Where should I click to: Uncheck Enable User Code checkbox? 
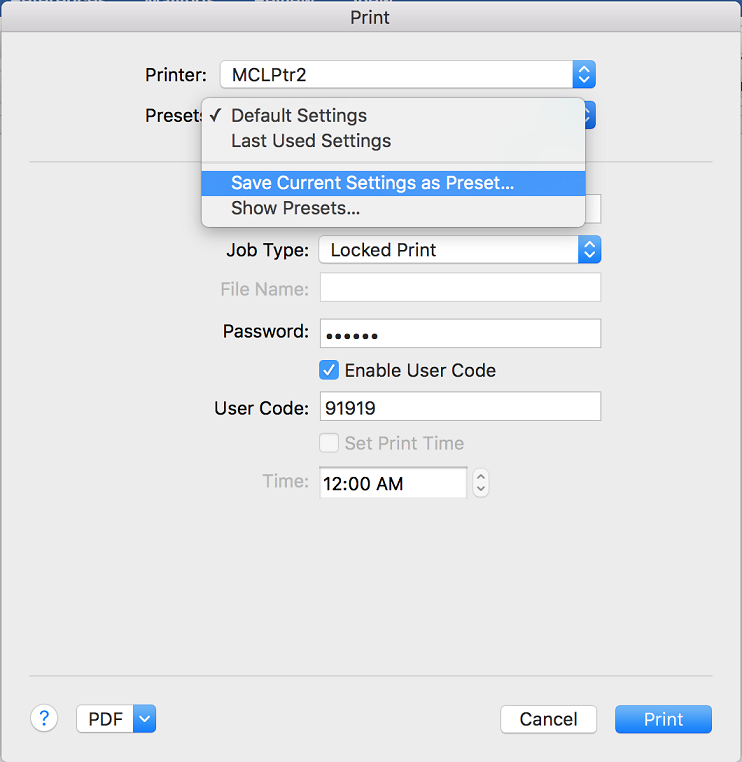(329, 370)
